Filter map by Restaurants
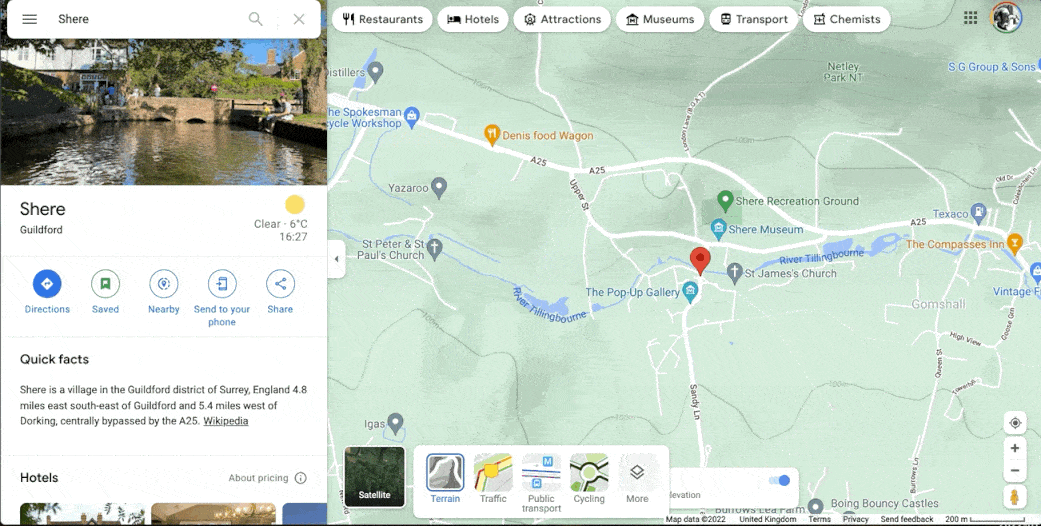 click(382, 19)
